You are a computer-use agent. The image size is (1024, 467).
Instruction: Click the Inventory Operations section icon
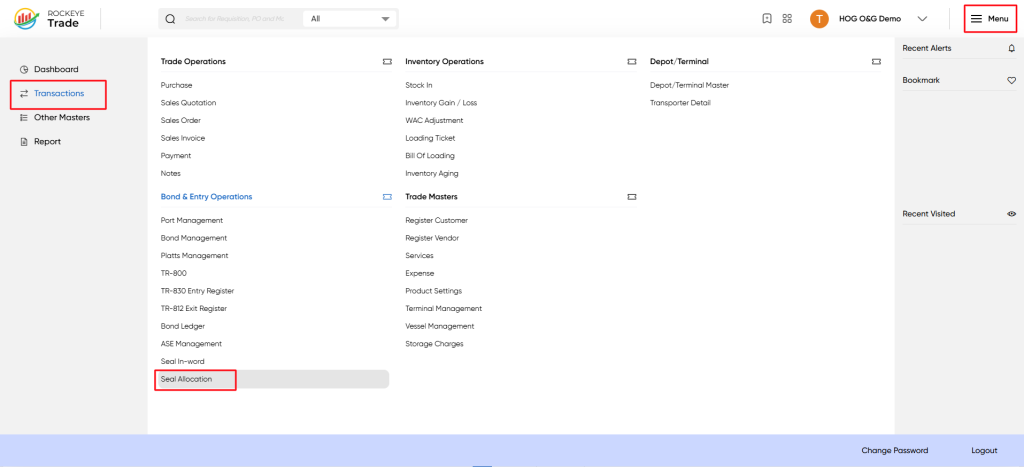pos(632,61)
